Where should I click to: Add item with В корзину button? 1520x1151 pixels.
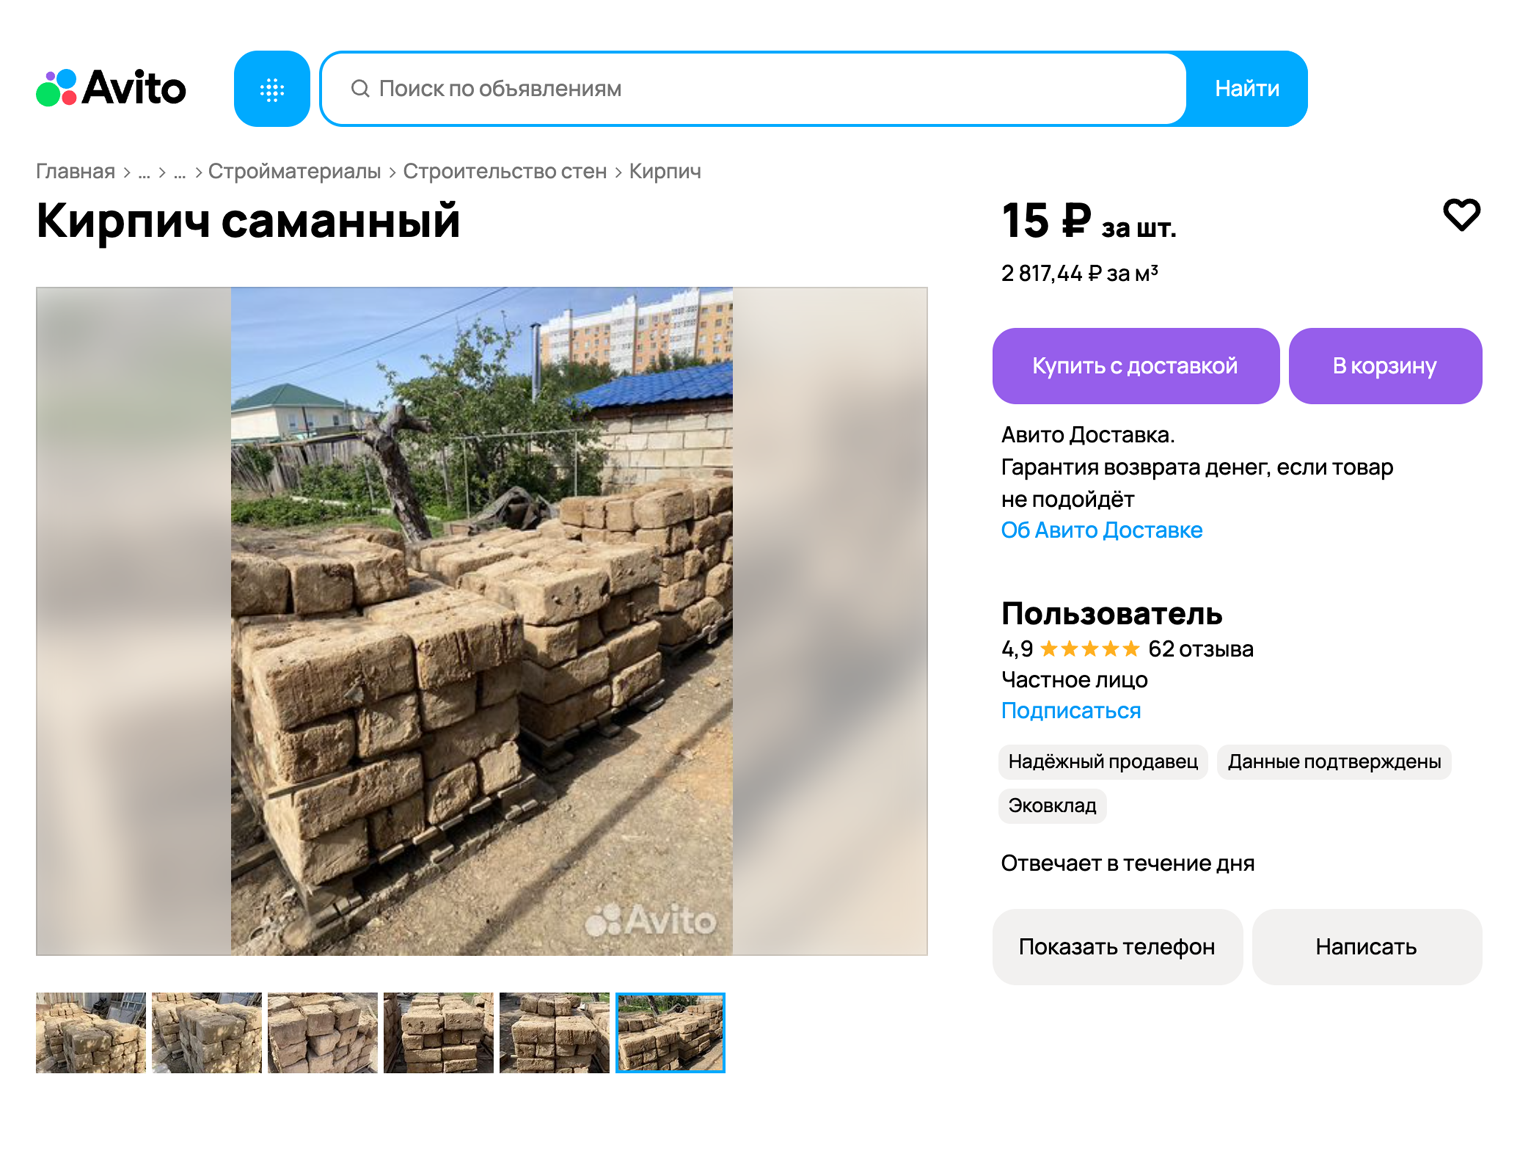[x=1385, y=366]
